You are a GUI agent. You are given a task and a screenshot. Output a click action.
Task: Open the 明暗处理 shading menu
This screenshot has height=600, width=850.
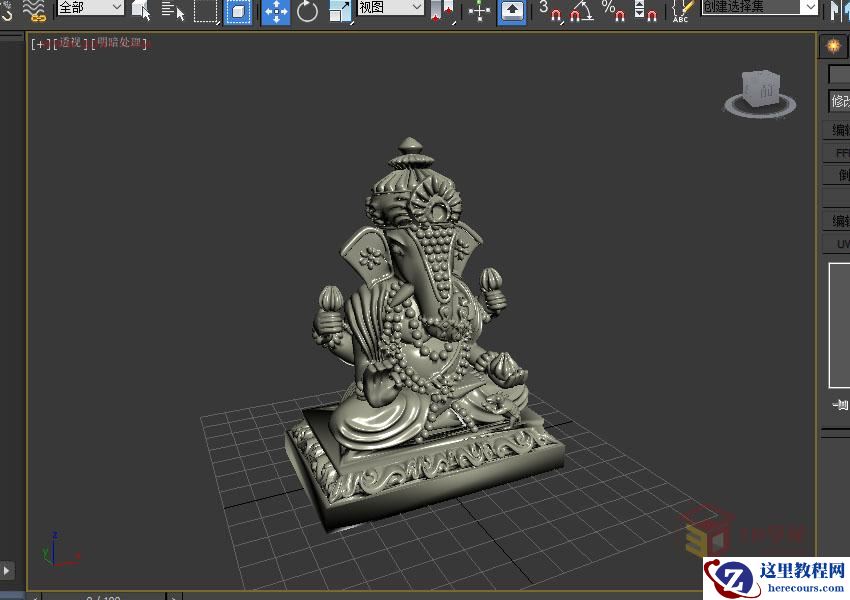(119, 43)
